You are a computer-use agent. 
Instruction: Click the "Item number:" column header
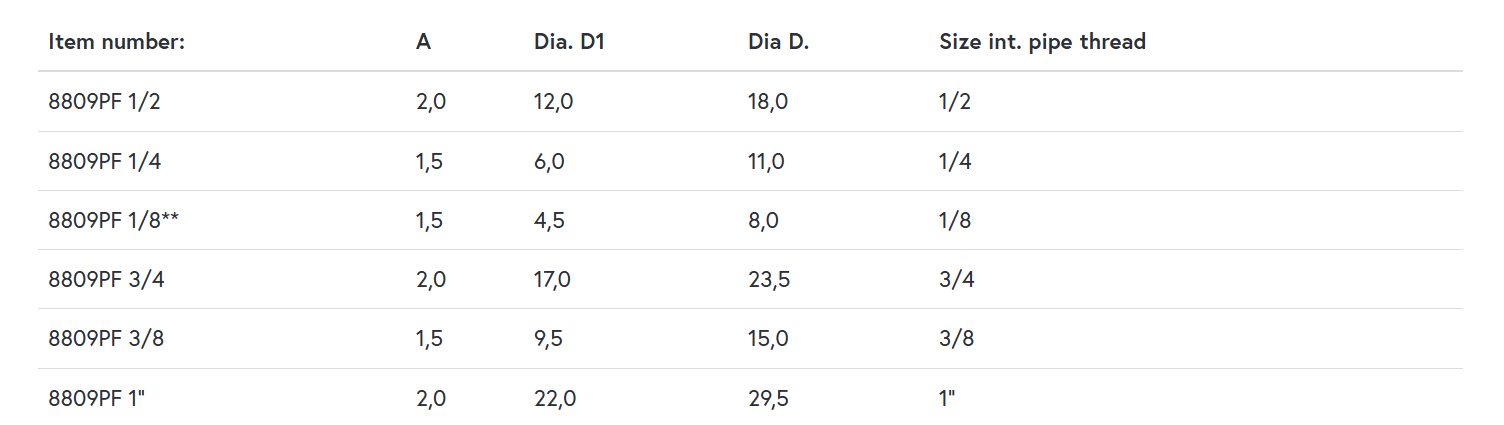tap(117, 42)
